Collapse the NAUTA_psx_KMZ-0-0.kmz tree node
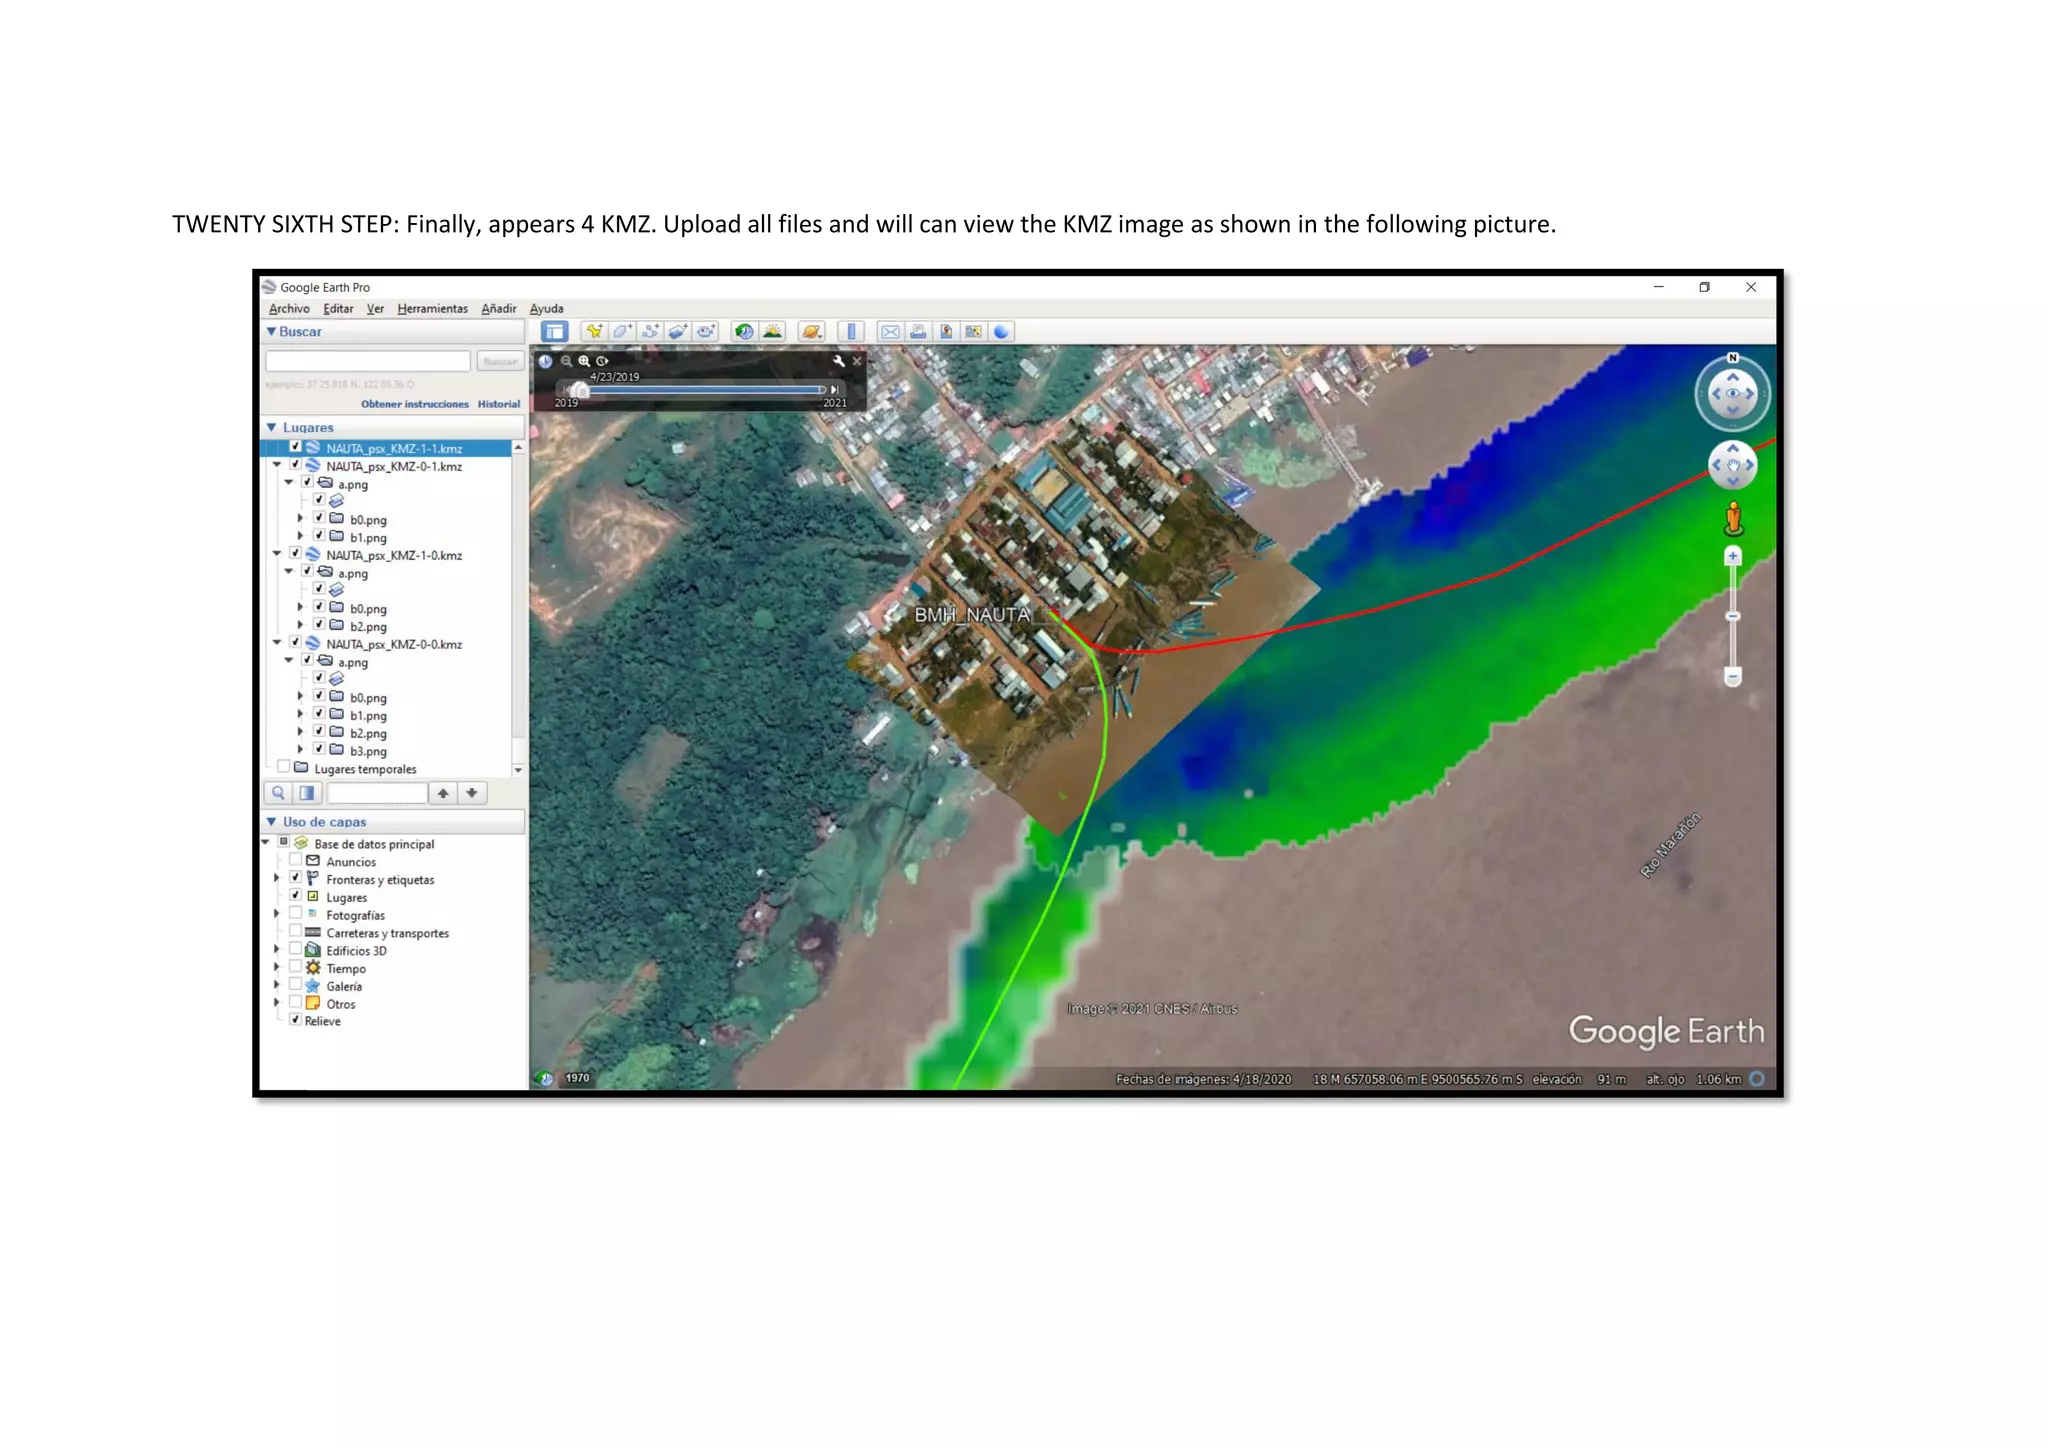 click(277, 643)
